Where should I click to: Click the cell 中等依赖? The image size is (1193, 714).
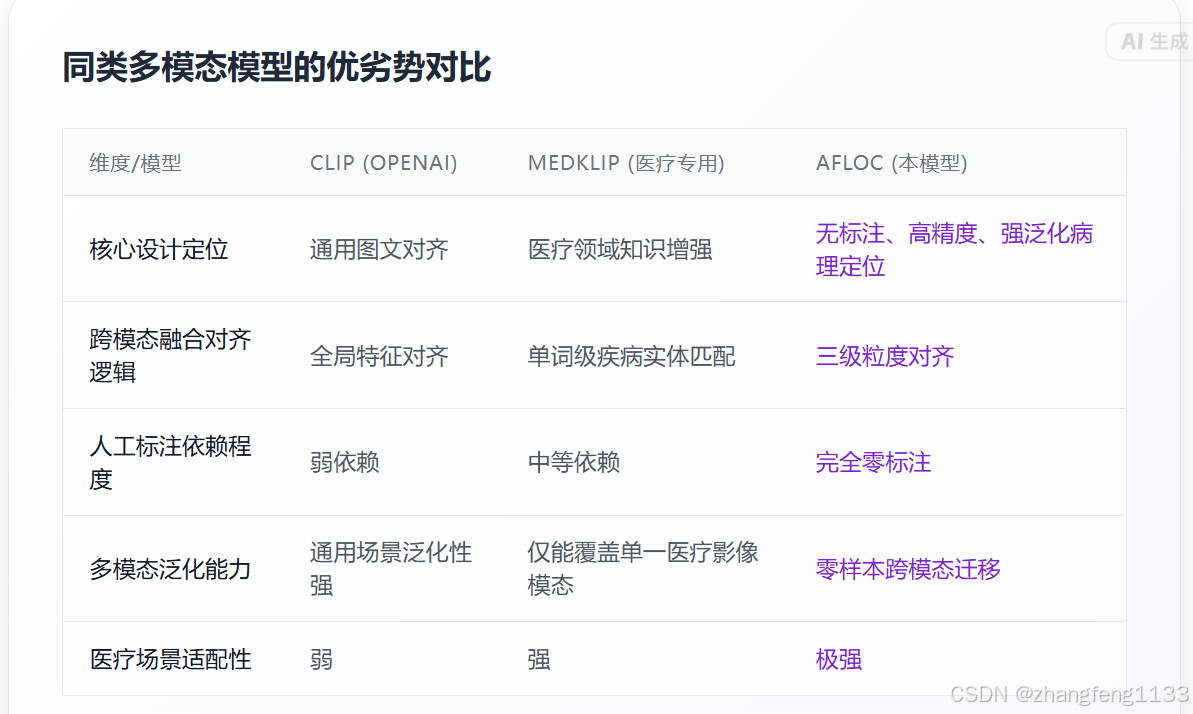[x=574, y=462]
